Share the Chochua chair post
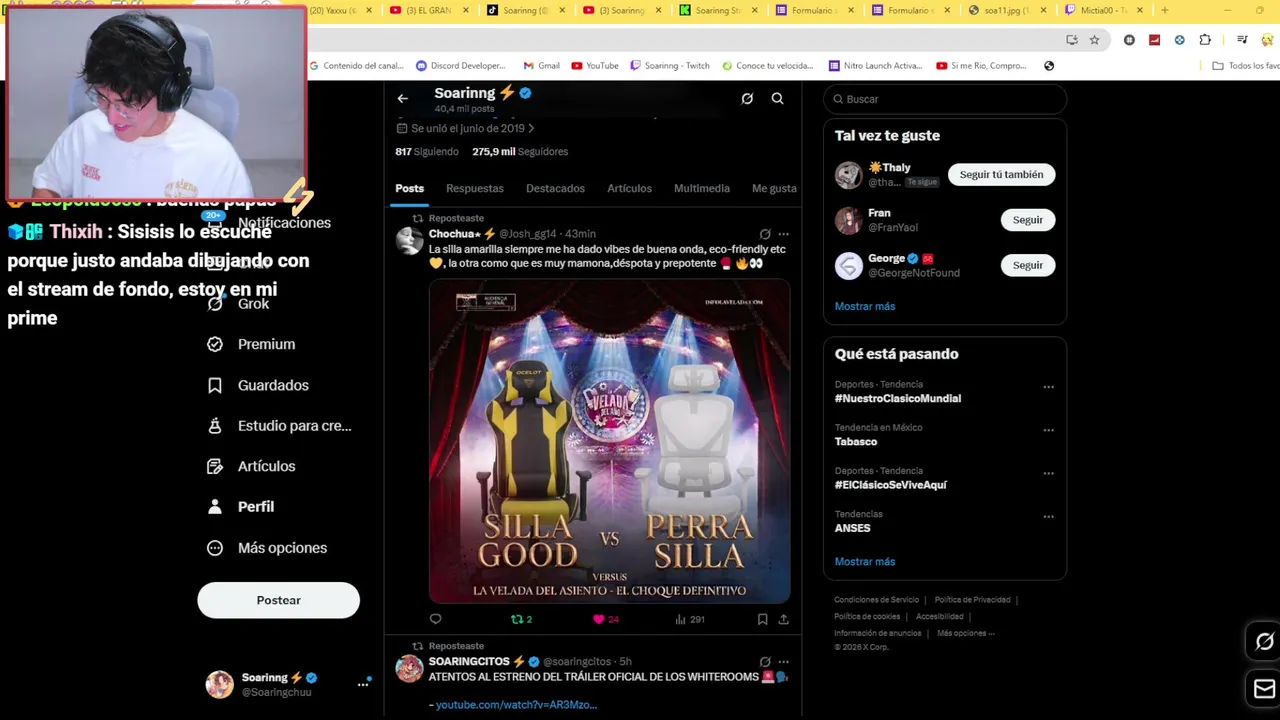1280x720 pixels. click(x=783, y=619)
